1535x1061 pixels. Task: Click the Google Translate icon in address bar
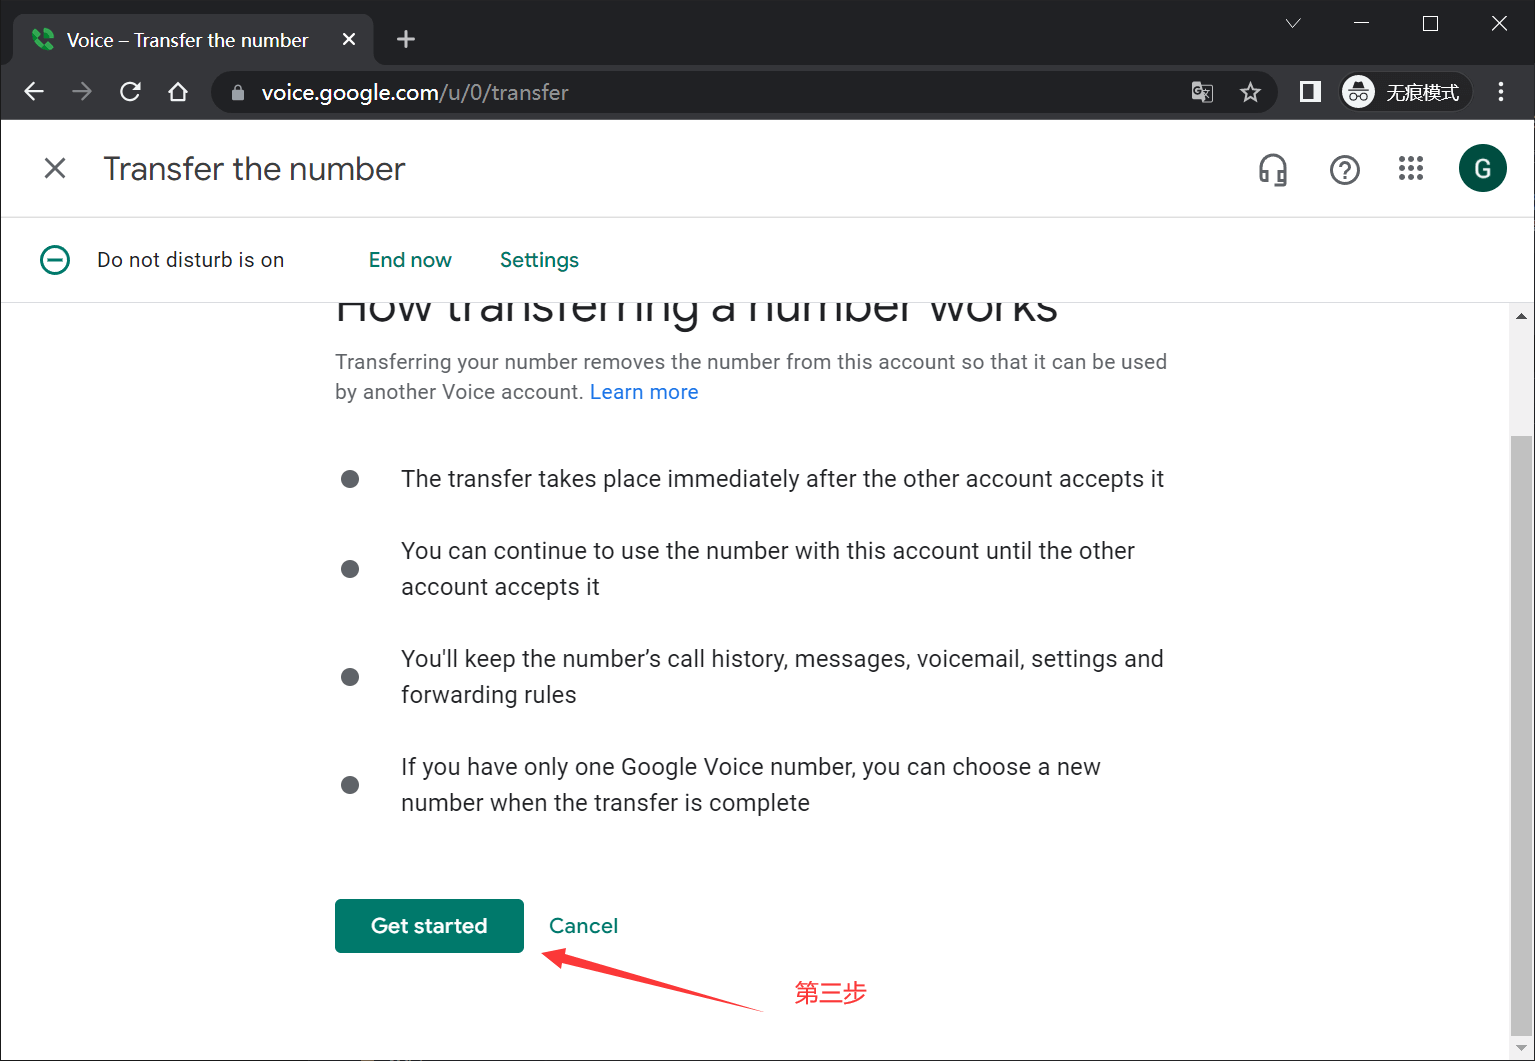1202,93
